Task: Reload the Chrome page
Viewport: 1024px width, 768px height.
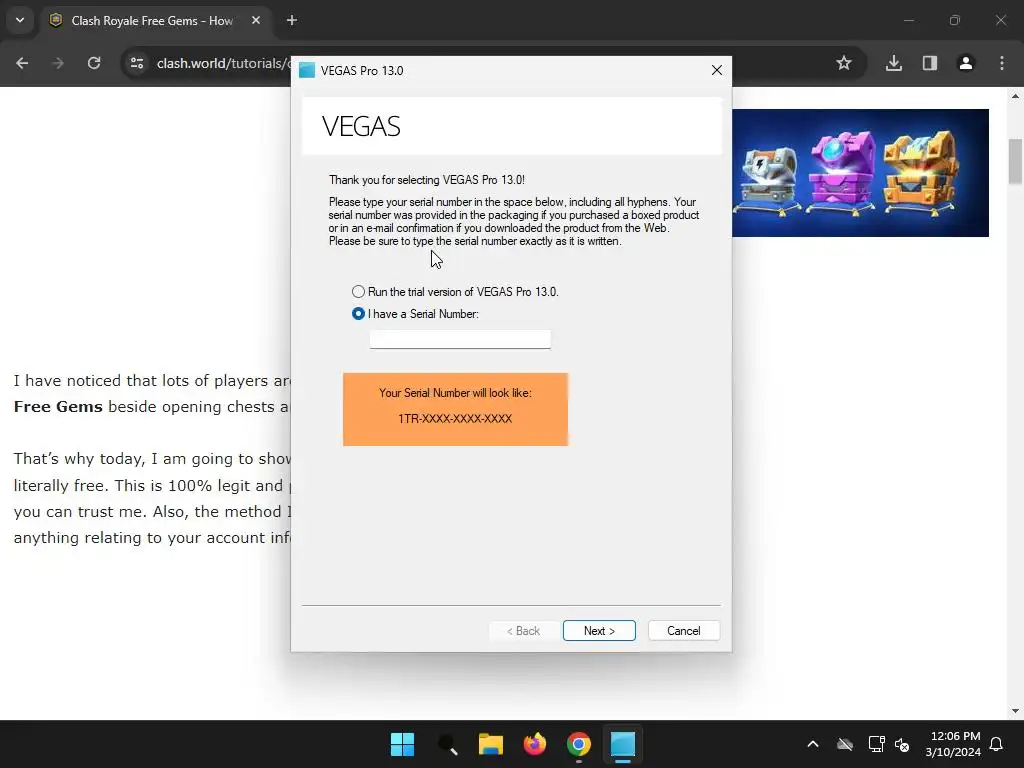Action: click(94, 63)
